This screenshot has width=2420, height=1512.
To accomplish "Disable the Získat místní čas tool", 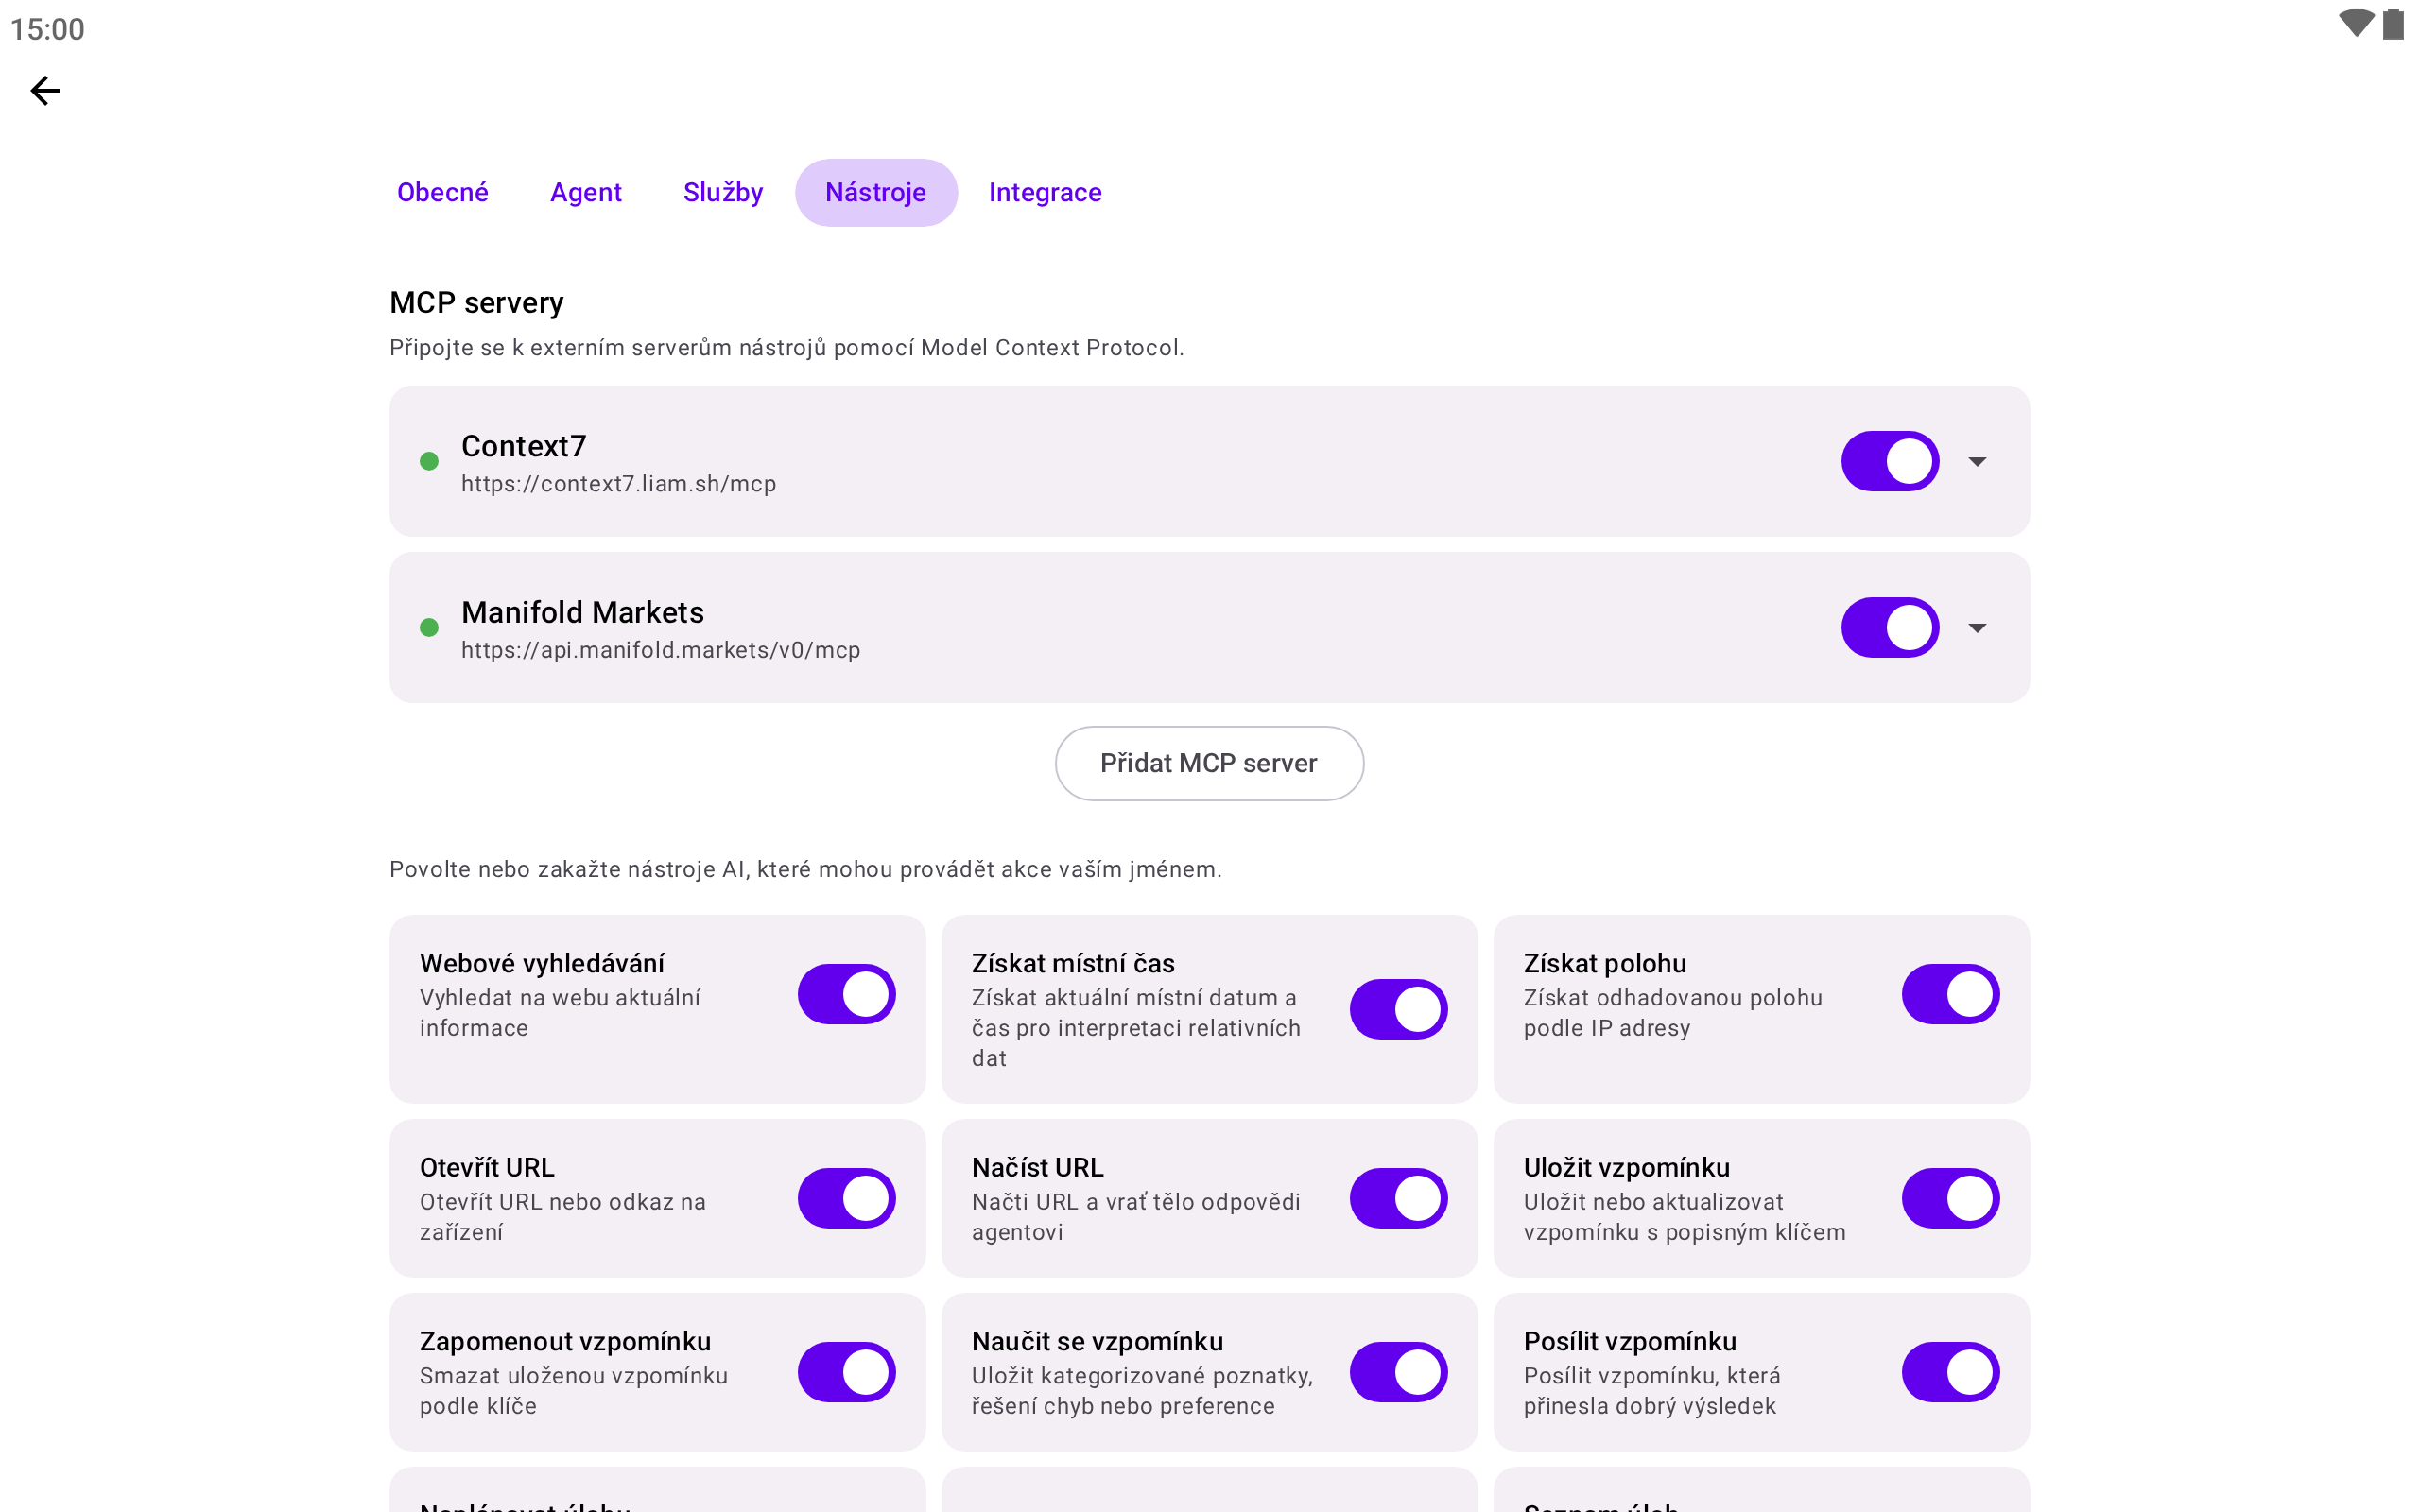I will [x=1398, y=1009].
